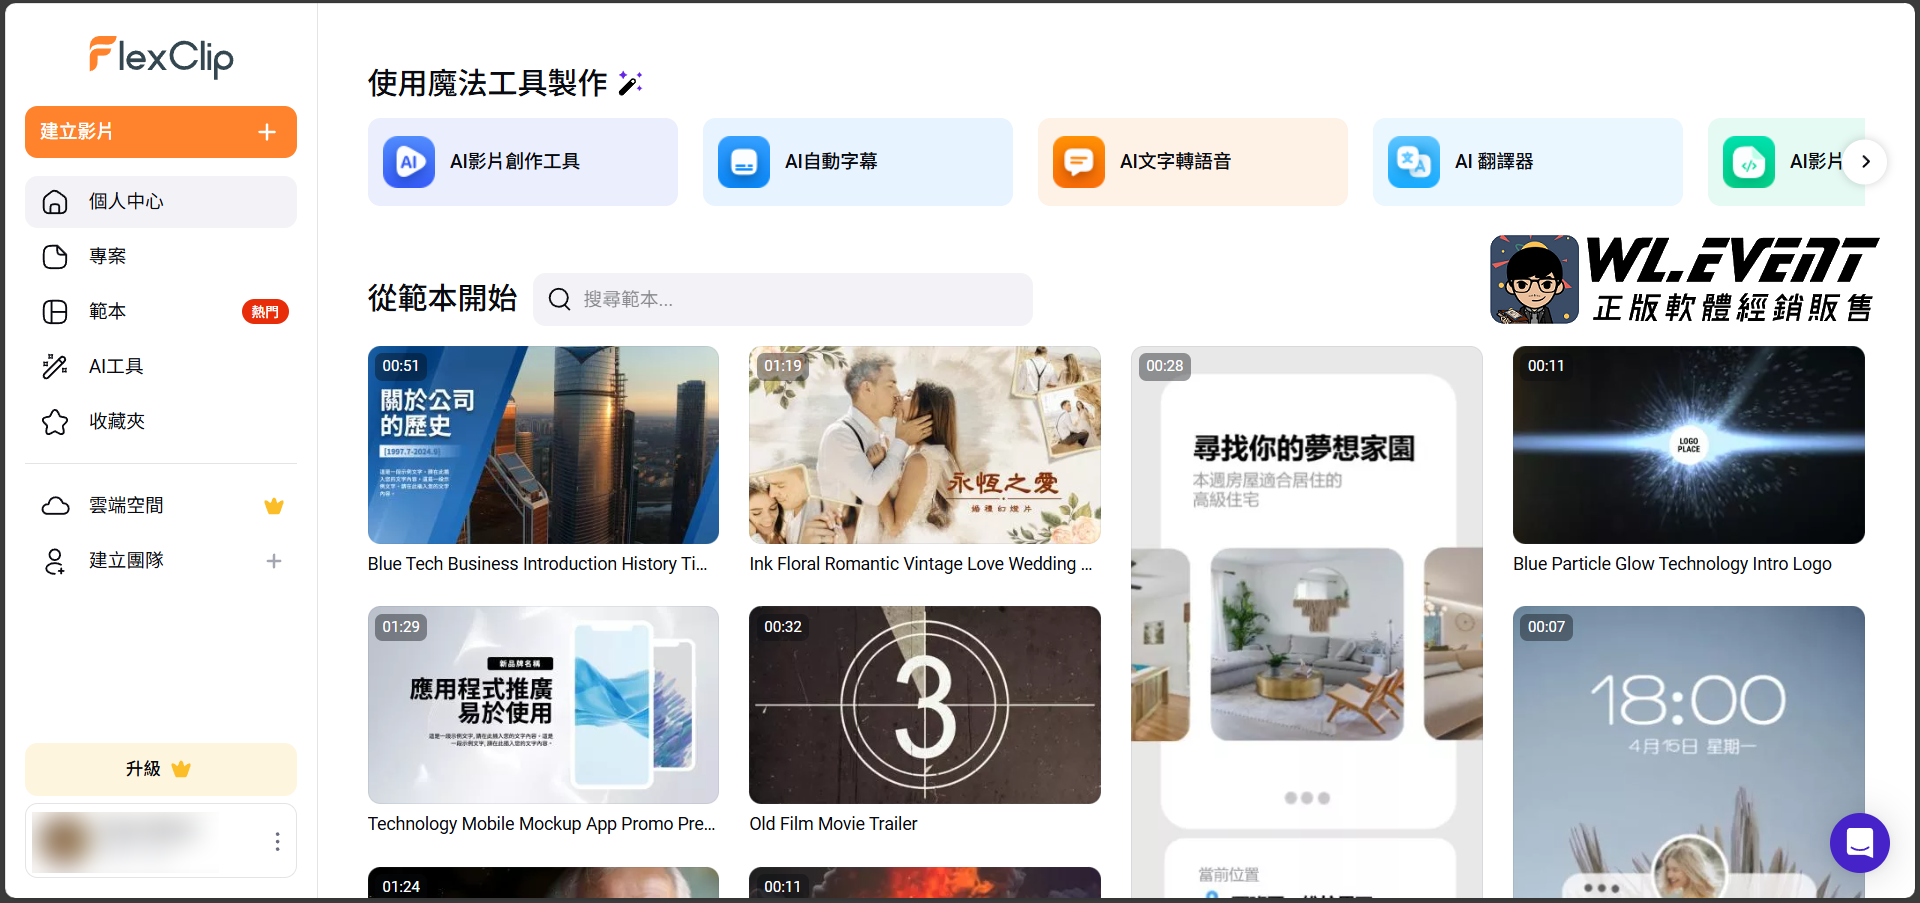Image resolution: width=1920 pixels, height=903 pixels.
Task: Click the 建立影片 create video button
Action: pyautogui.click(x=161, y=132)
